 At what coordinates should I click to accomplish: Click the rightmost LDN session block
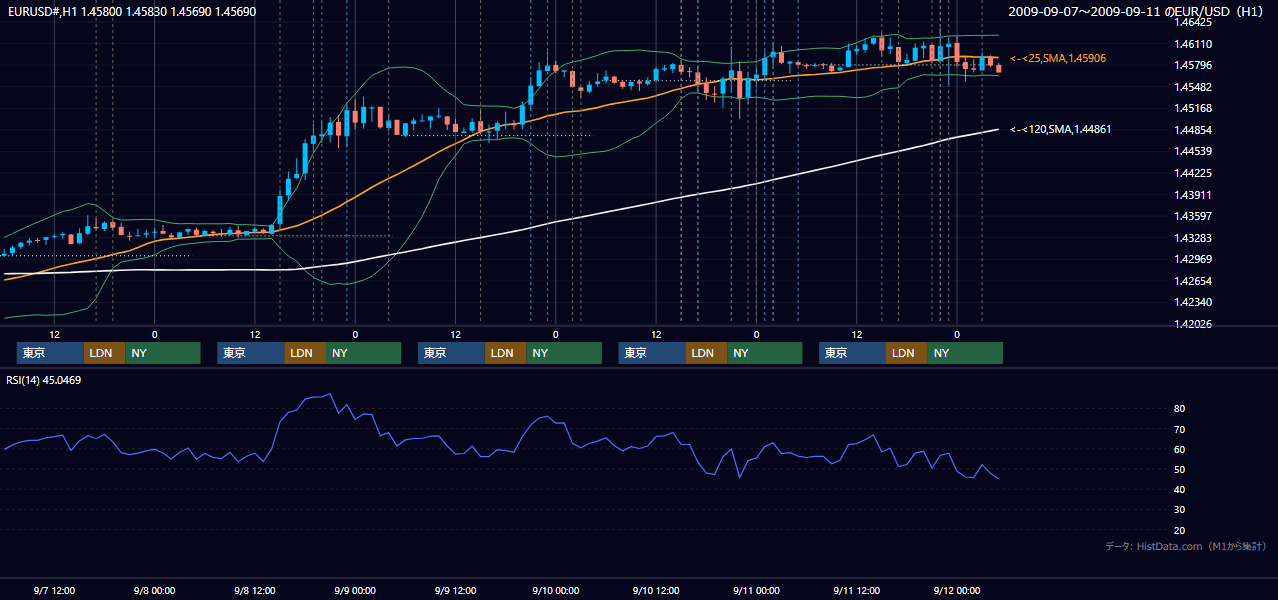tap(907, 353)
